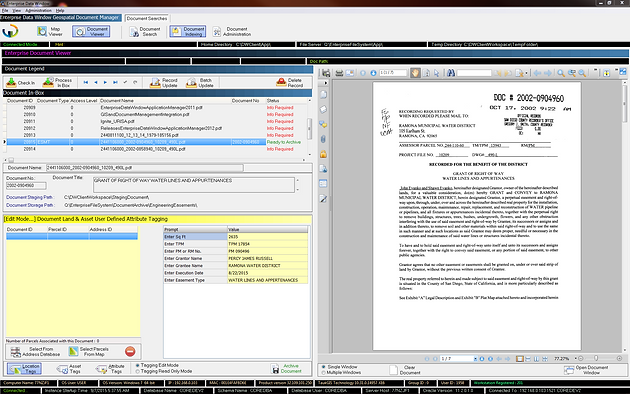This screenshot has height=394, width=630.
Task: Click the Enter Grantor Name value cell
Action: point(268,259)
